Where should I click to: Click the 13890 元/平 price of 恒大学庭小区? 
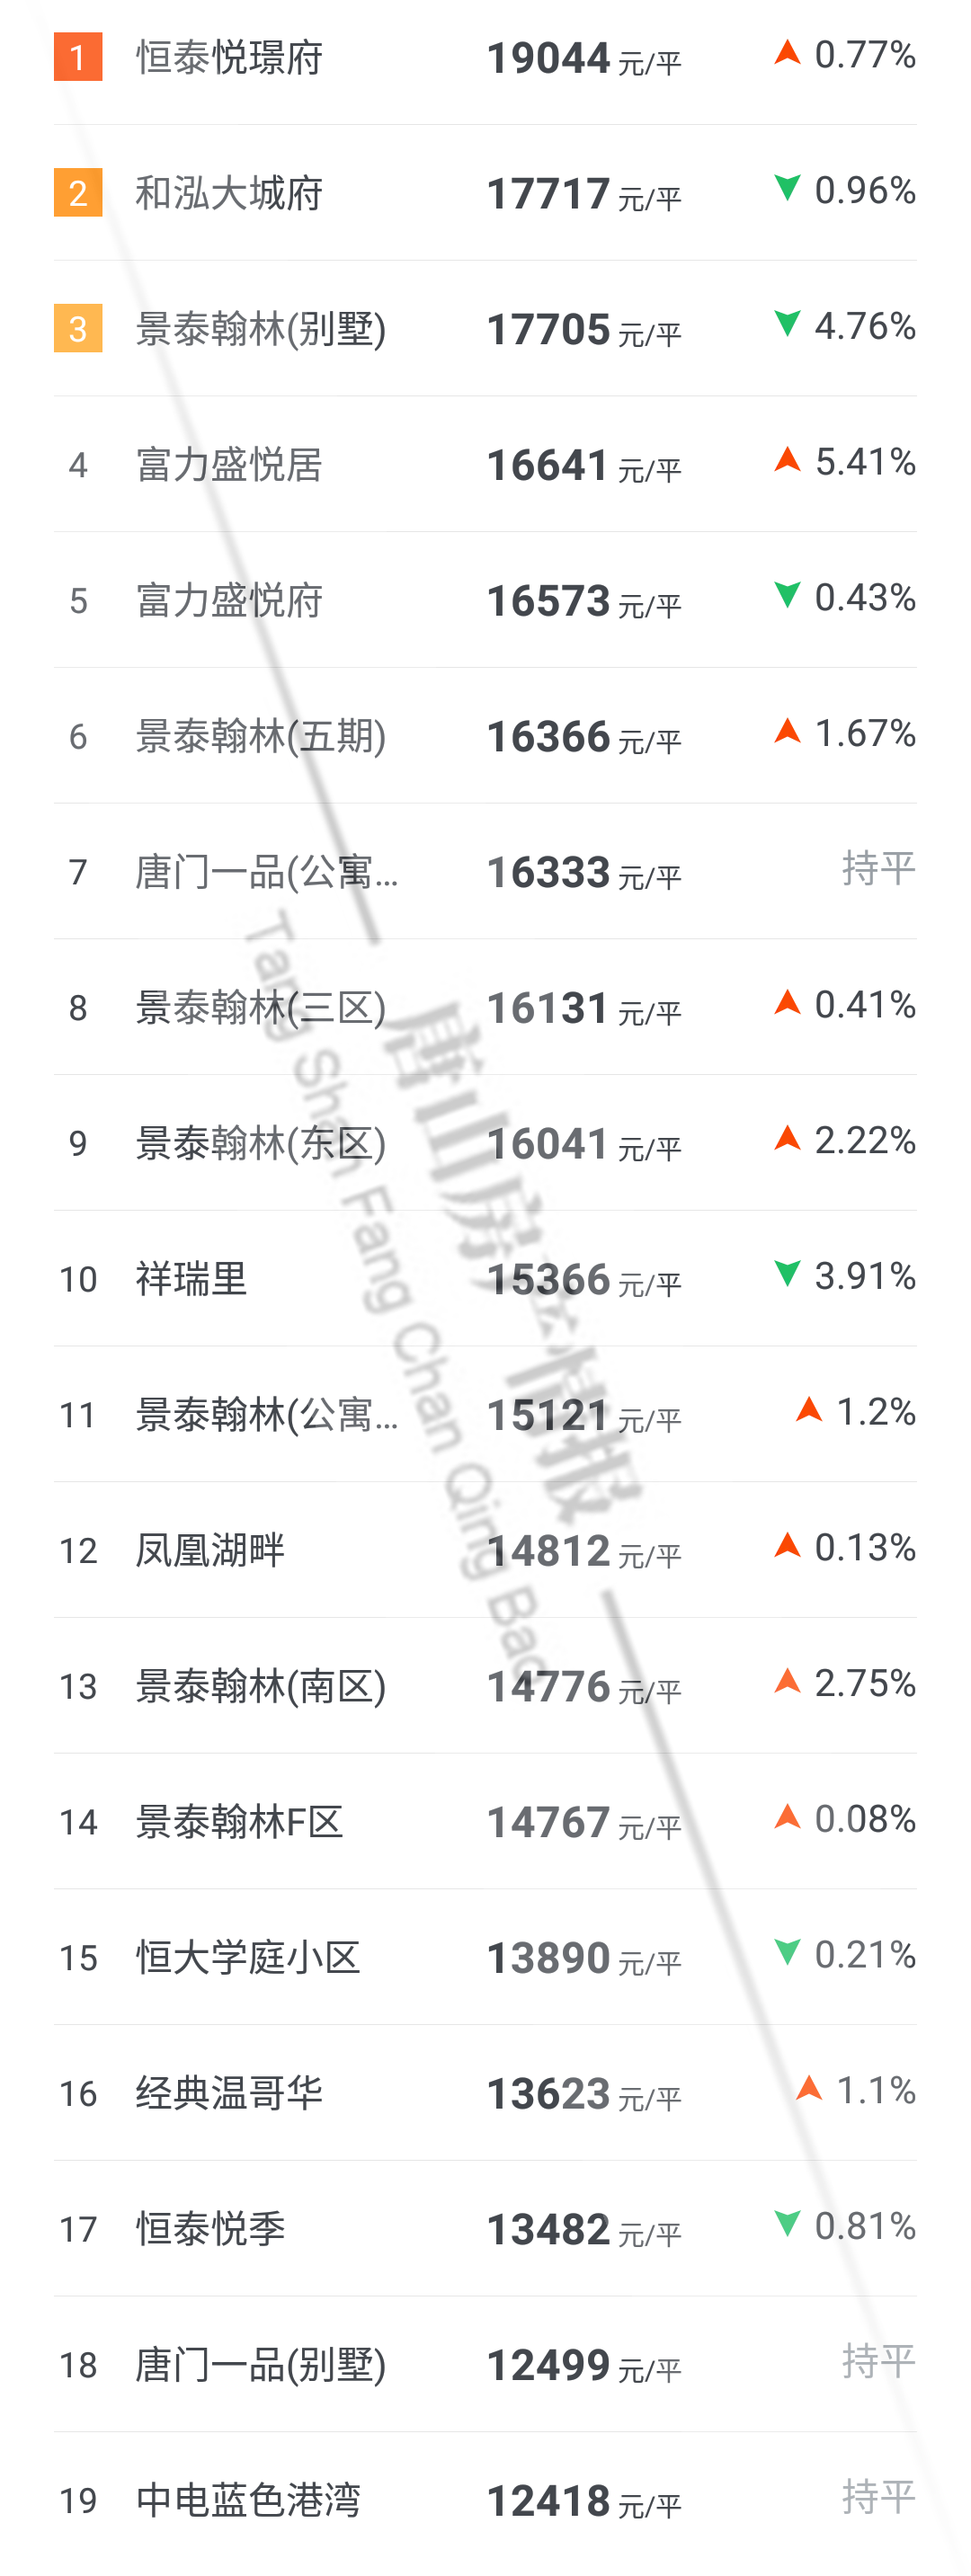pos(583,1959)
